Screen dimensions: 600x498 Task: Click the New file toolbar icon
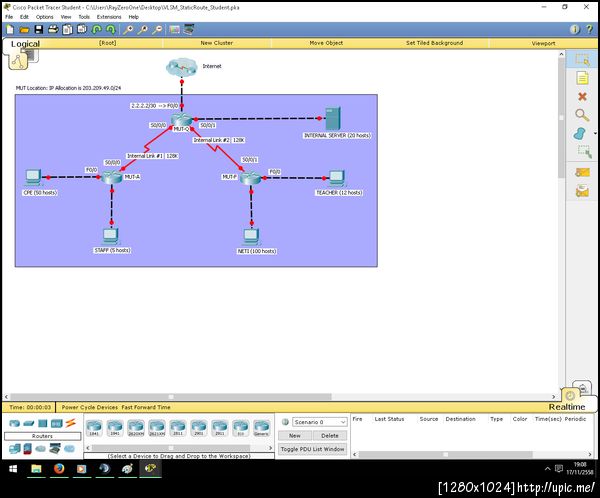point(10,29)
